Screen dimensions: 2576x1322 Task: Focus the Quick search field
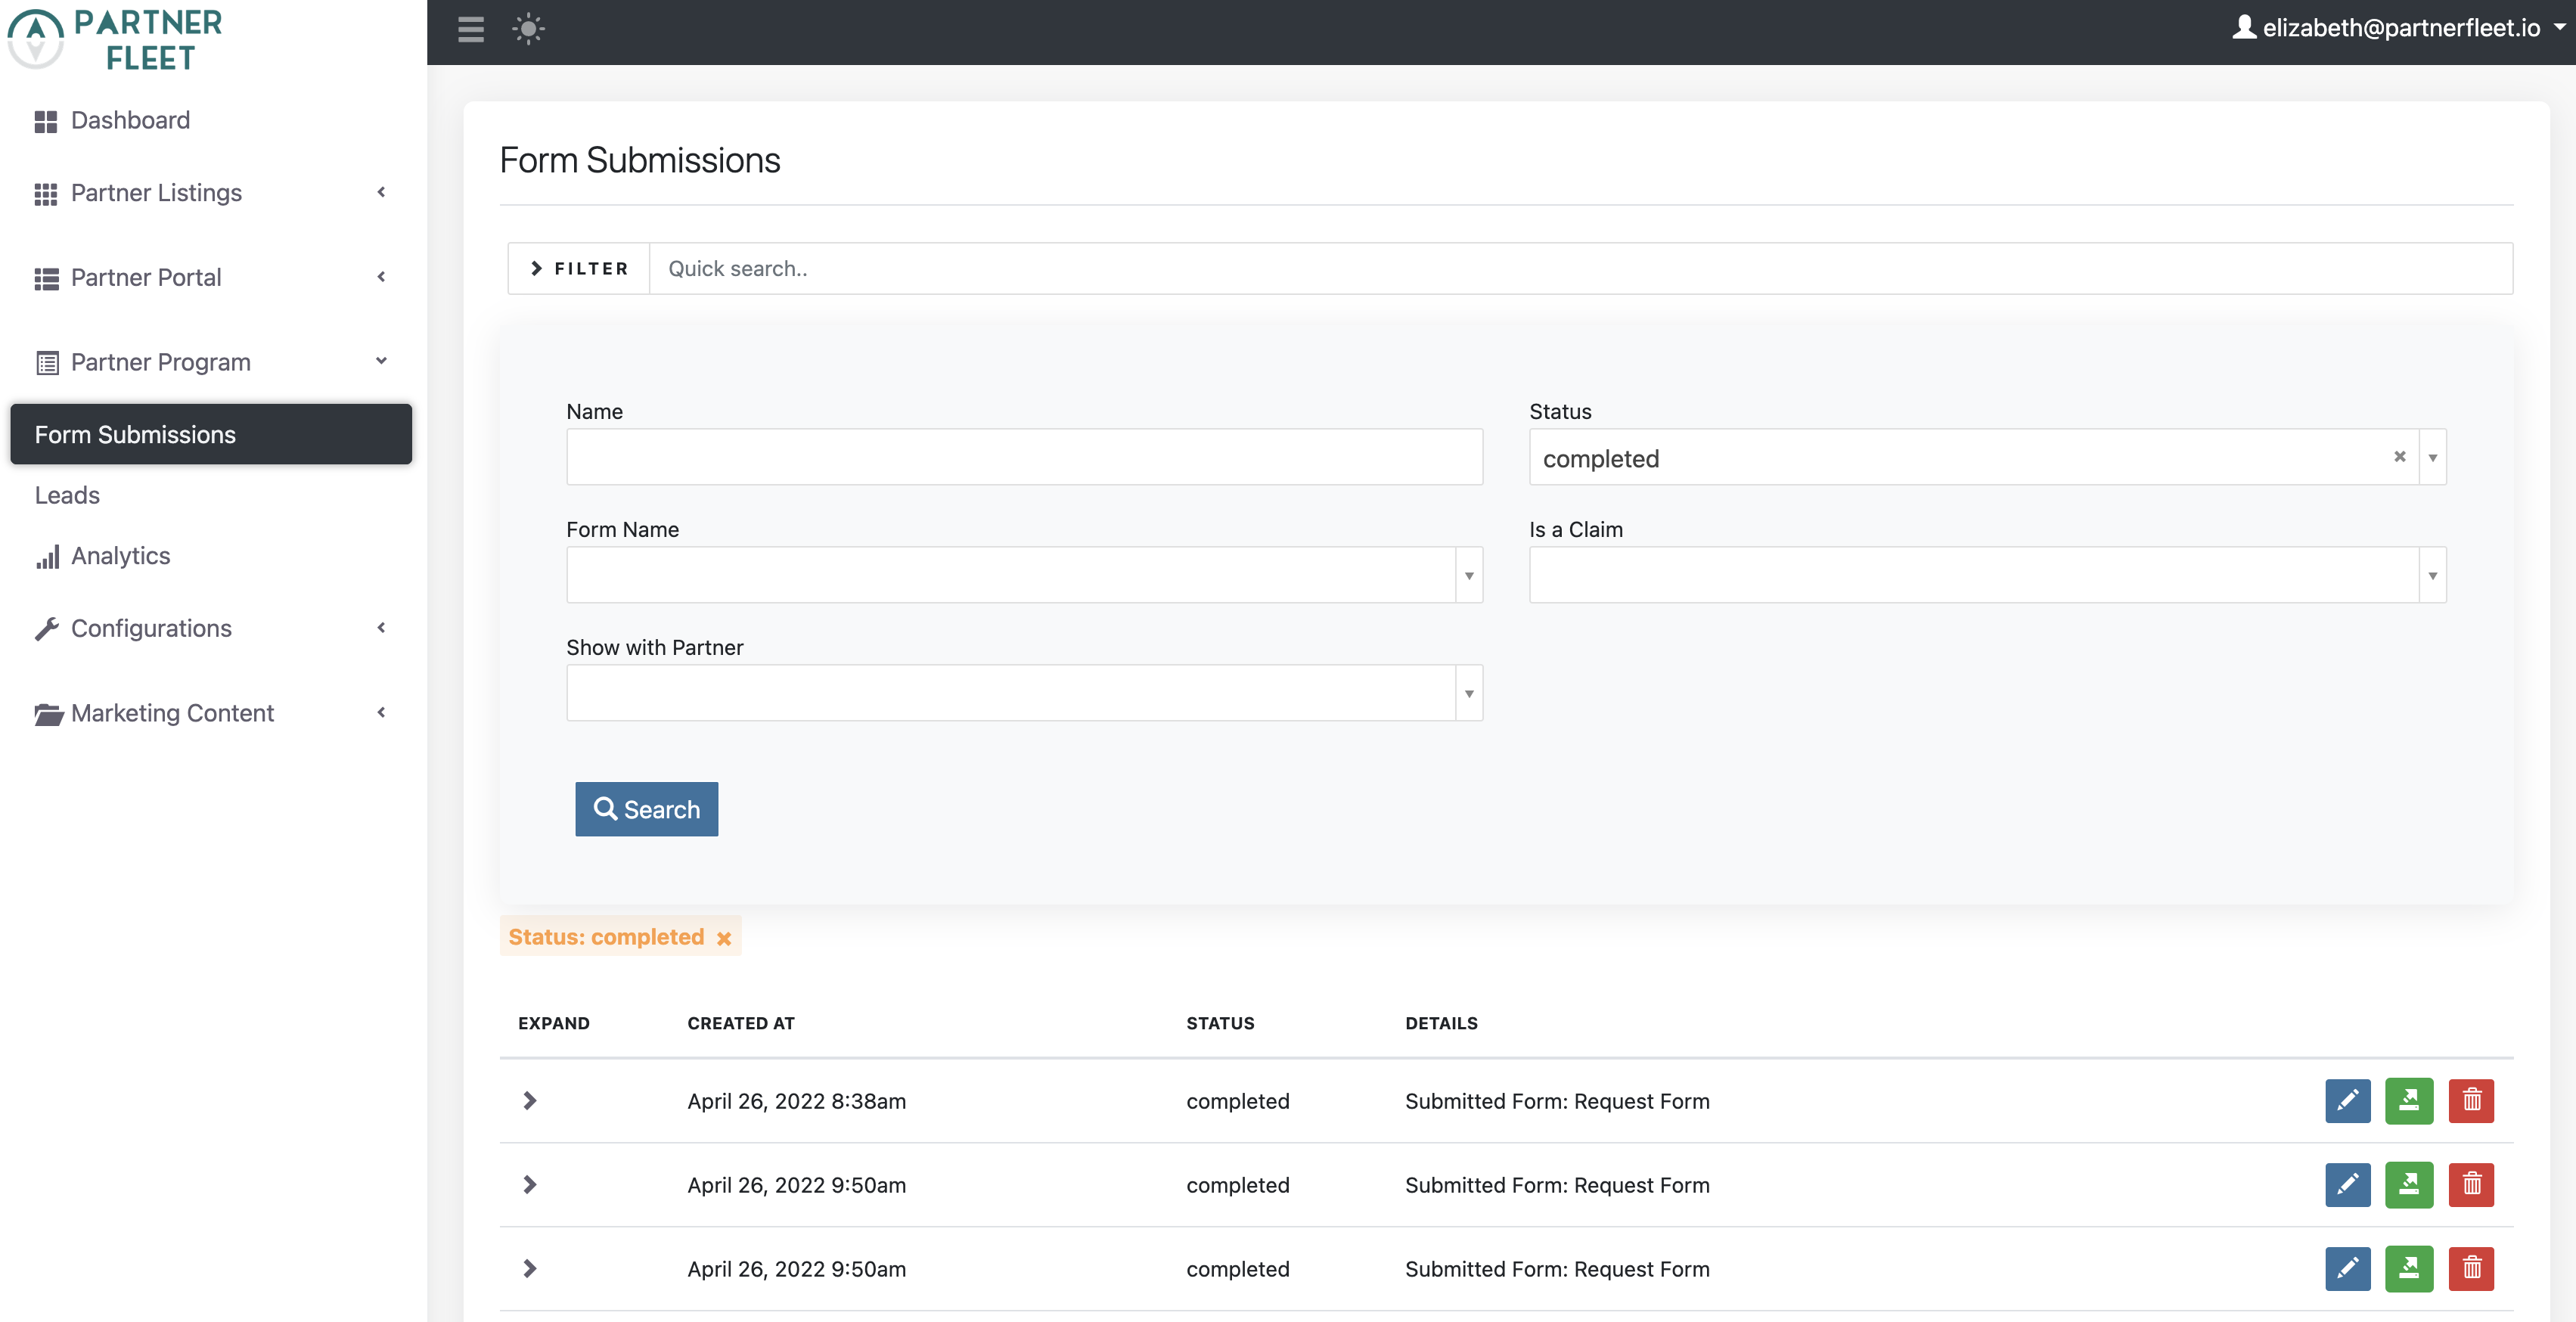(1580, 268)
